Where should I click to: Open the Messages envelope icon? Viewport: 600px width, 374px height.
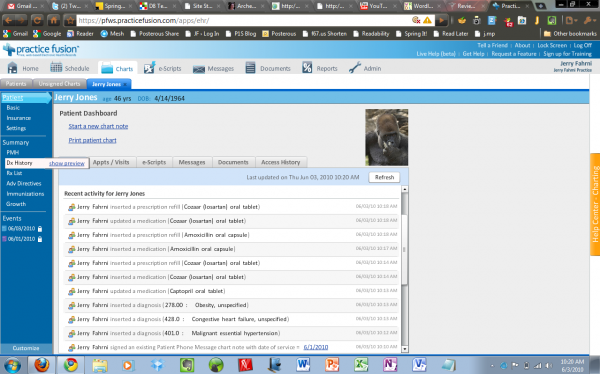coord(199,69)
